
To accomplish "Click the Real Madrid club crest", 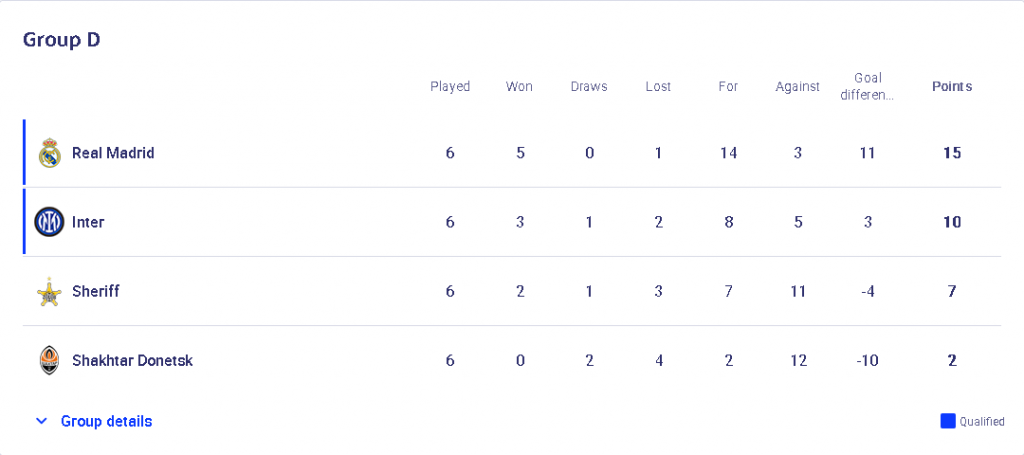I will click(50, 153).
